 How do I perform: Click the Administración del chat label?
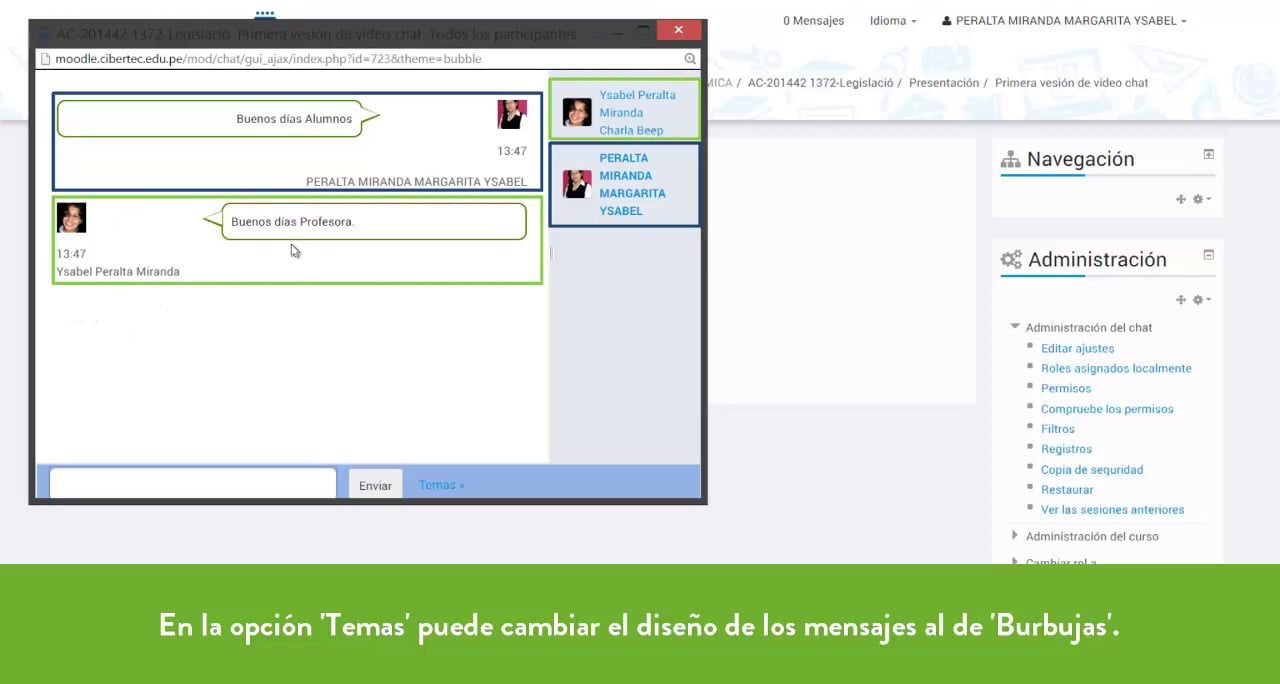pos(1089,328)
